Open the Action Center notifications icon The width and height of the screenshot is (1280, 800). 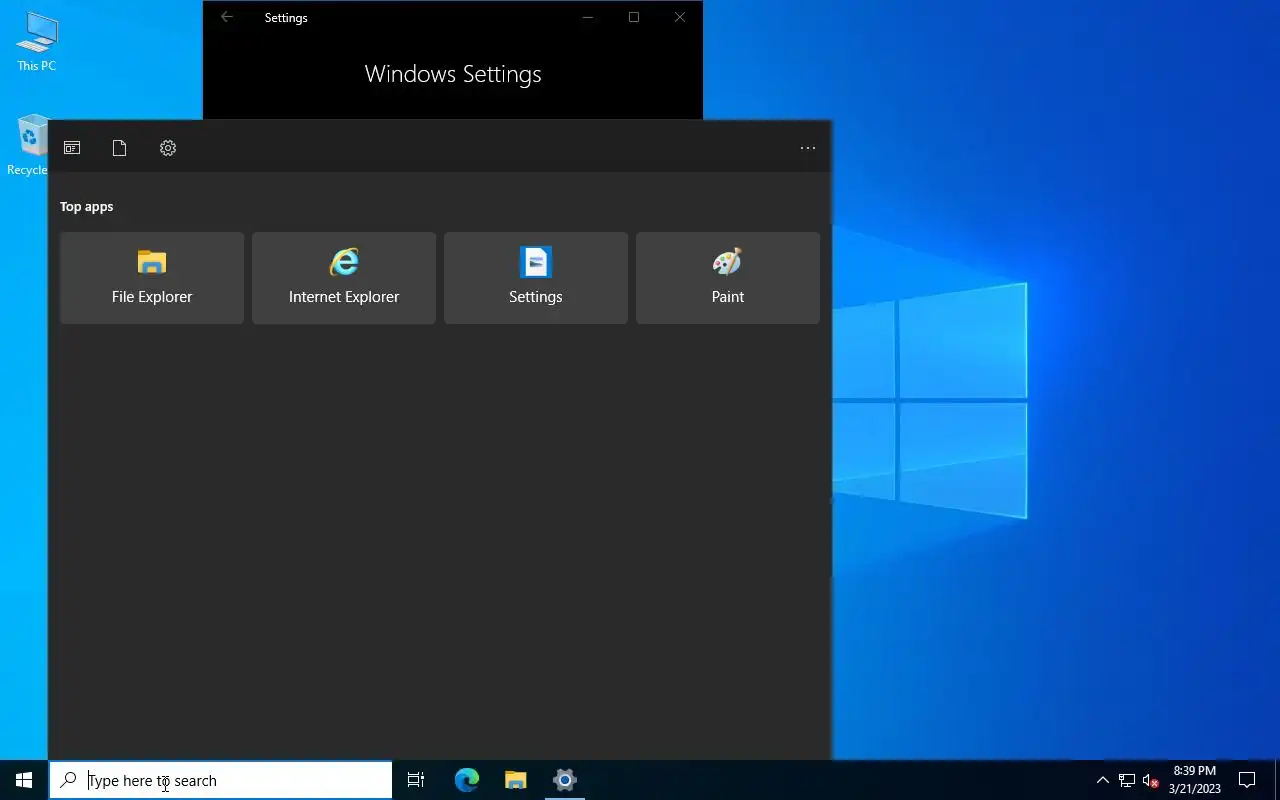1247,780
